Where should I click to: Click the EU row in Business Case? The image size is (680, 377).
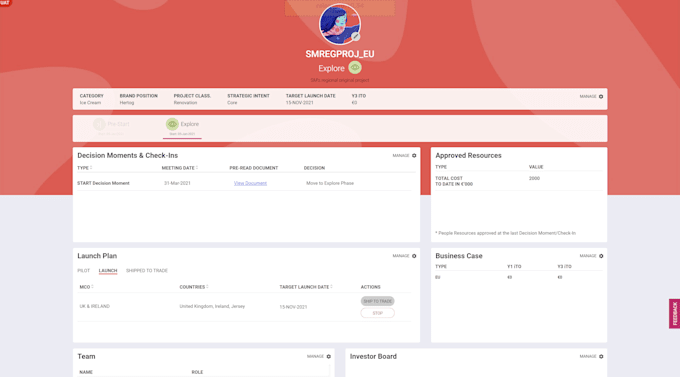coord(519,277)
